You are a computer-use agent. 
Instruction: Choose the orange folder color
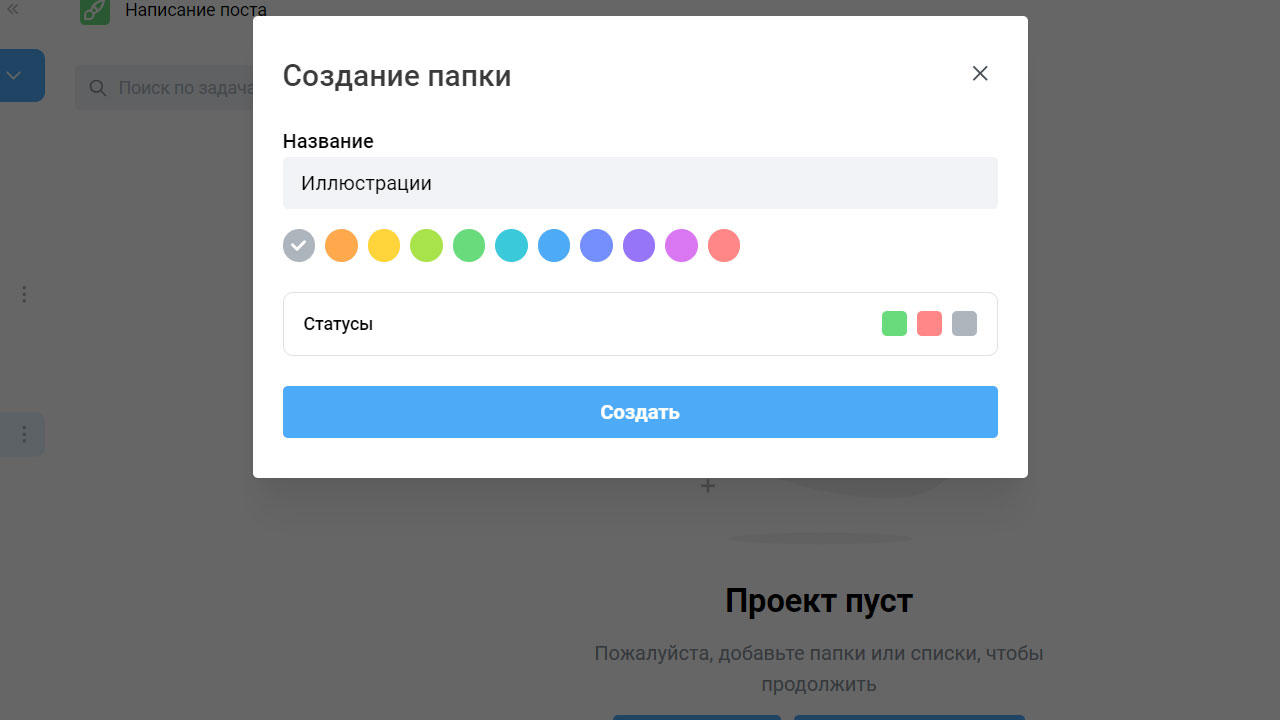pos(341,246)
